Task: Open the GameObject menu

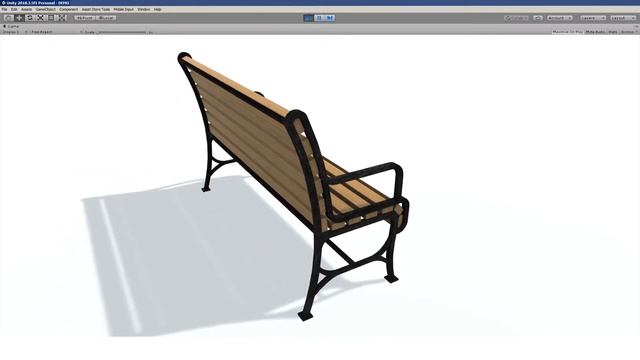Action: (45, 9)
